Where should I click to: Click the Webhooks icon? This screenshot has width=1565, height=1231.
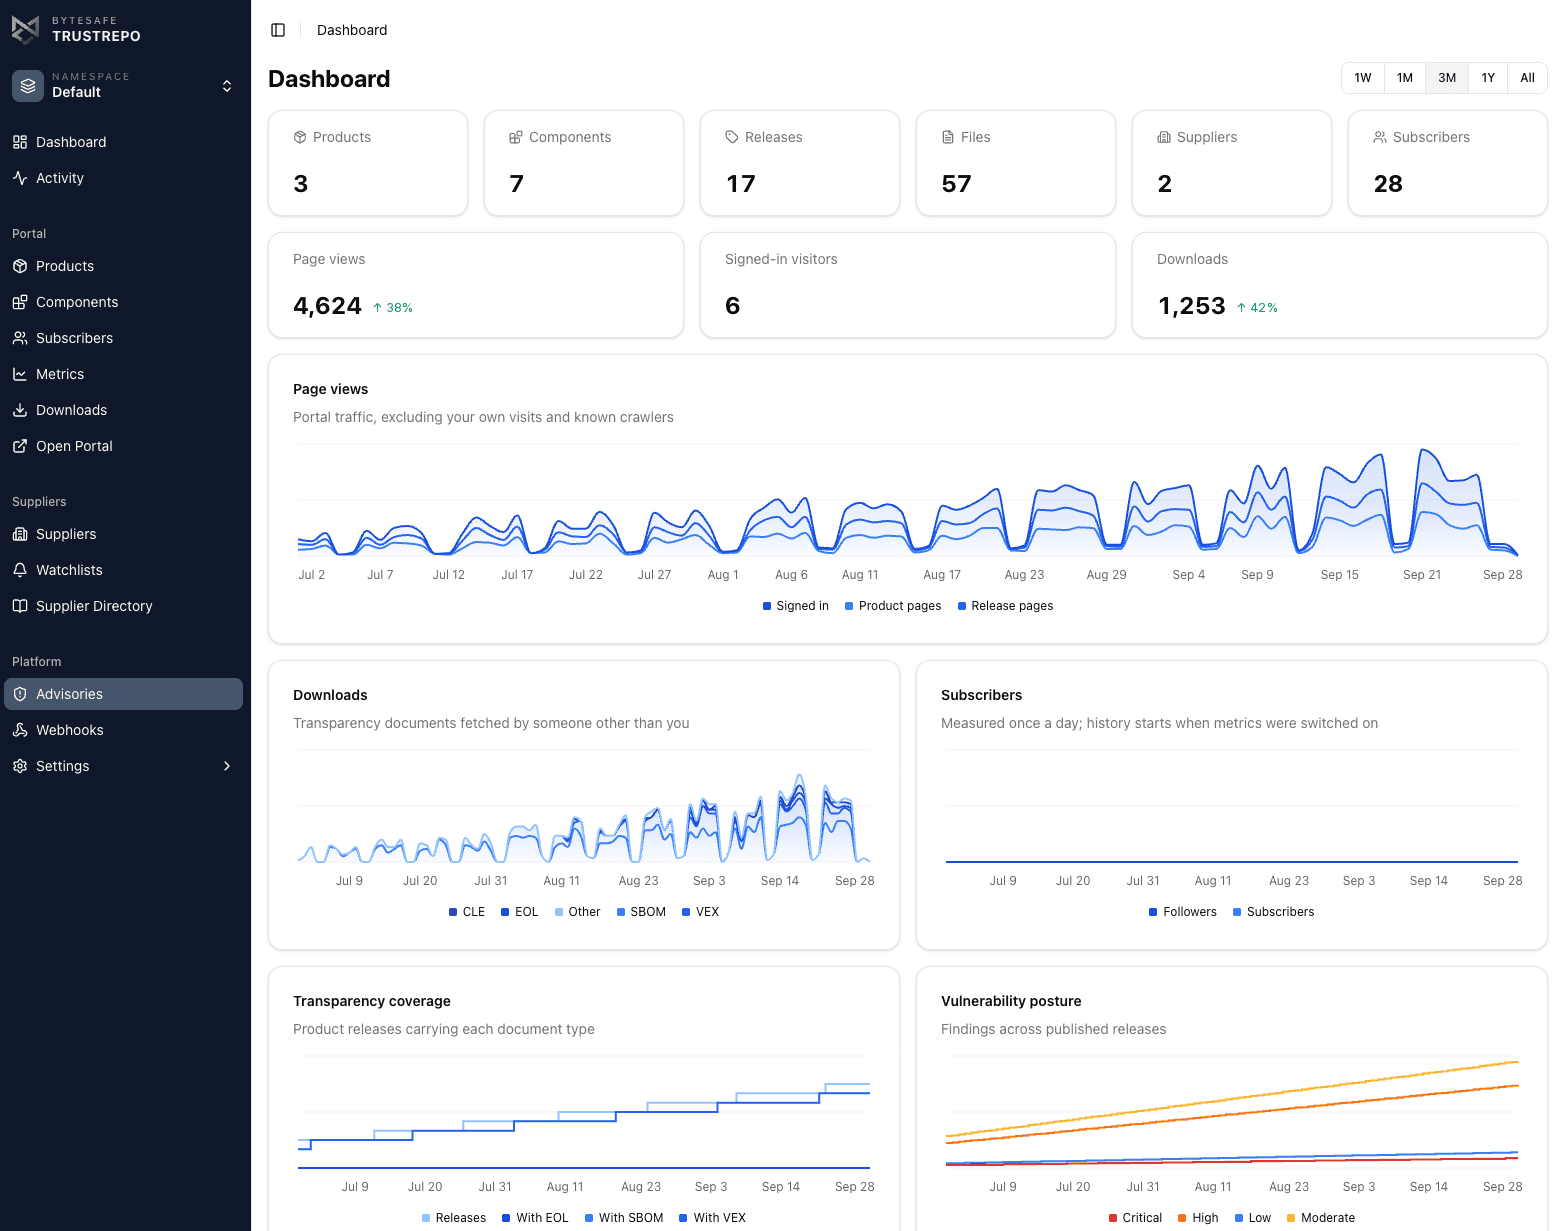tap(20, 730)
